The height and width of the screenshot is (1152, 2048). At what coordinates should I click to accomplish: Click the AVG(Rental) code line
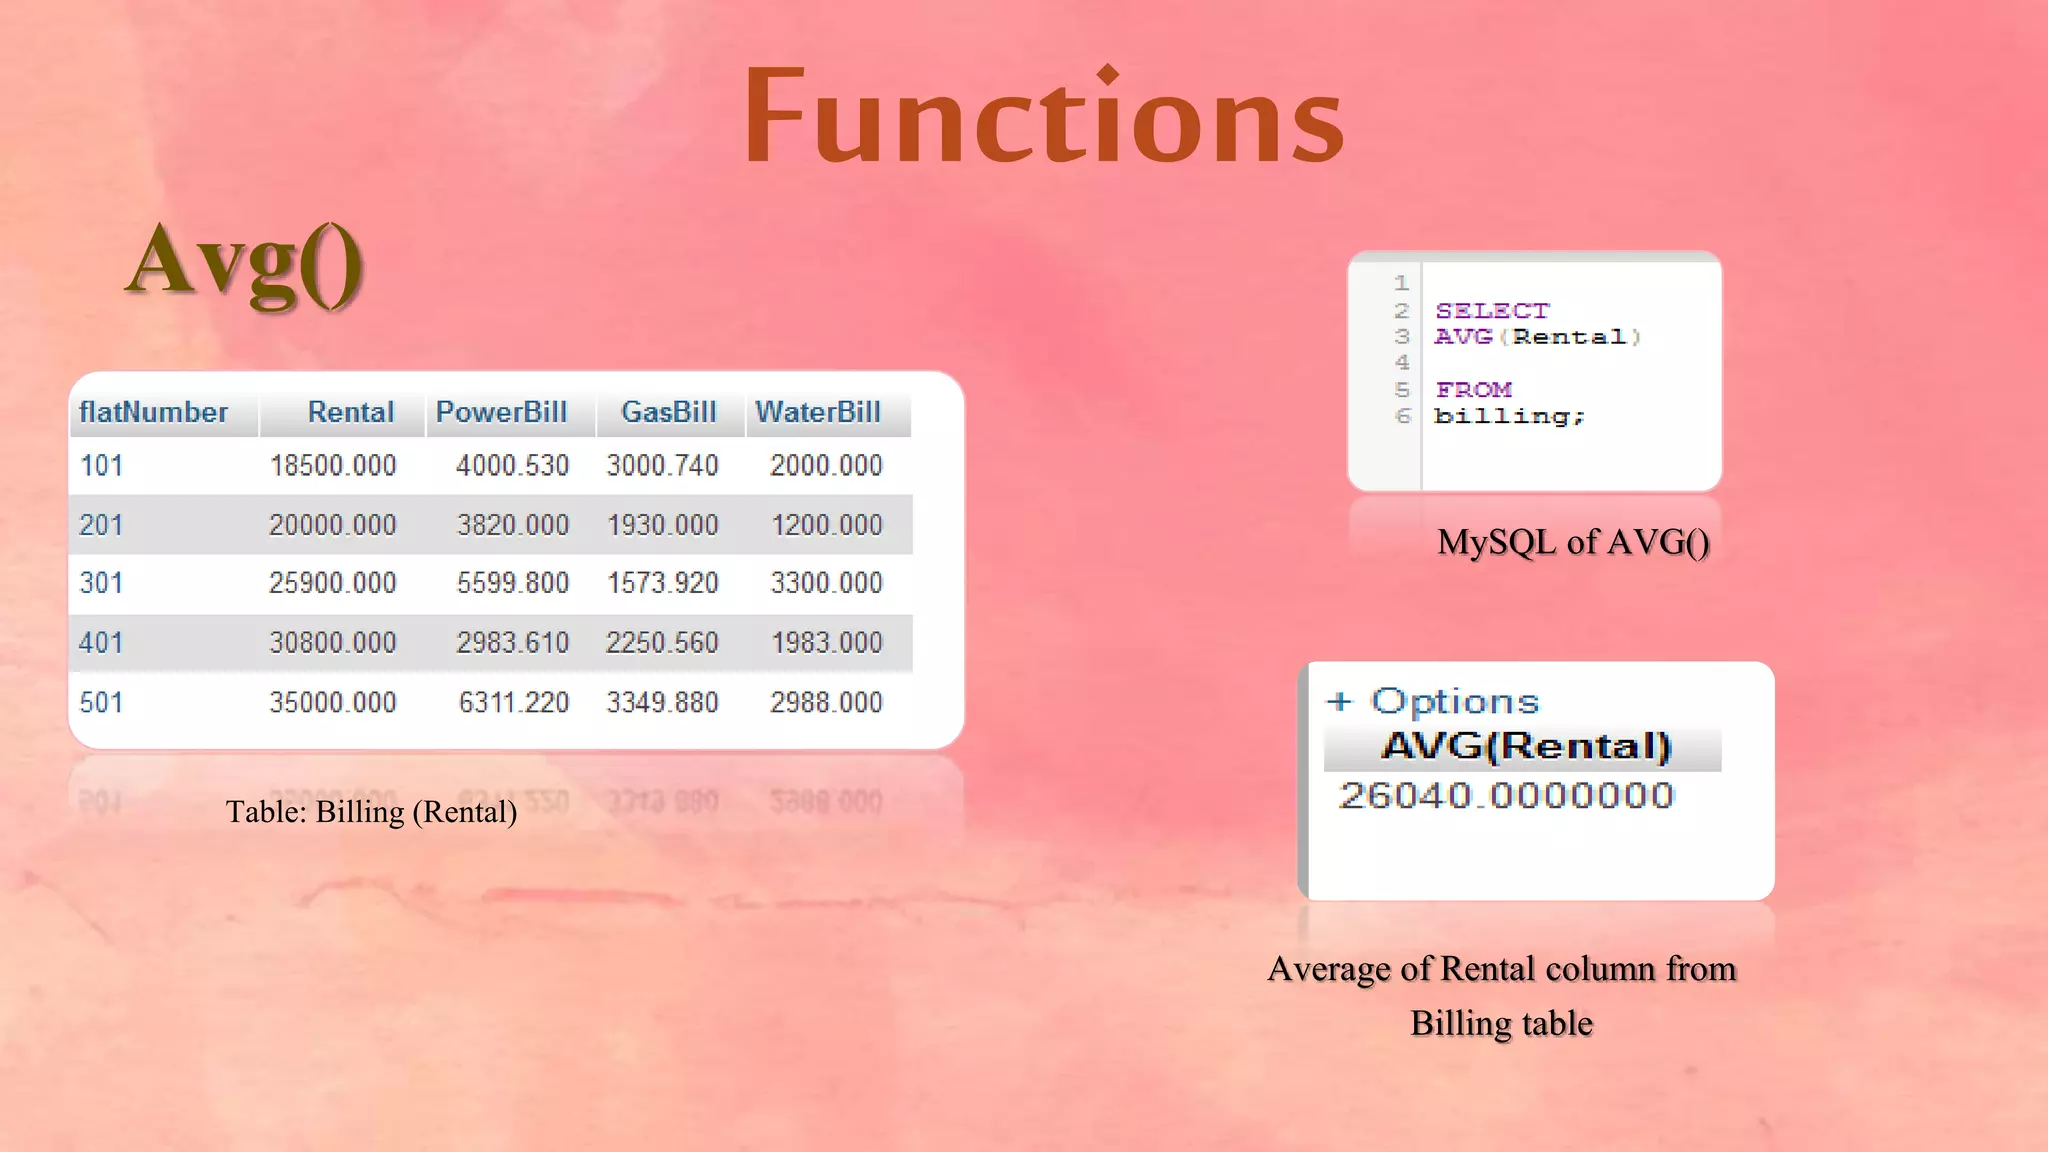[1537, 337]
